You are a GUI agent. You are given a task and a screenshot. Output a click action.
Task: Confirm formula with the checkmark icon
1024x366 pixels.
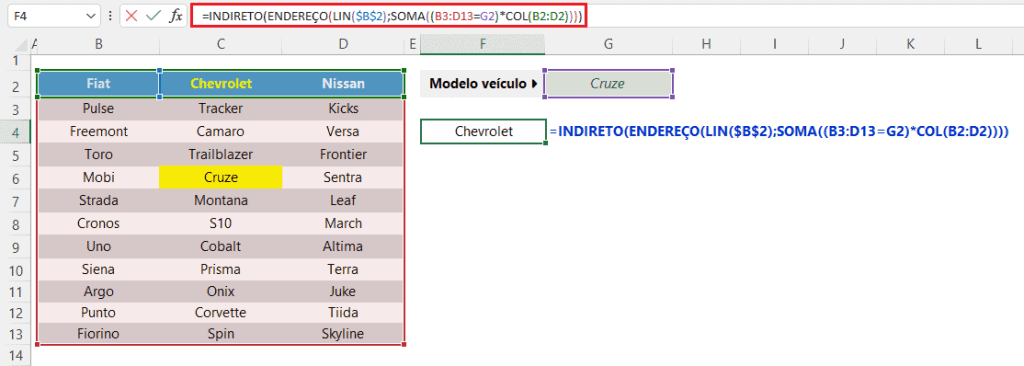pyautogui.click(x=153, y=16)
